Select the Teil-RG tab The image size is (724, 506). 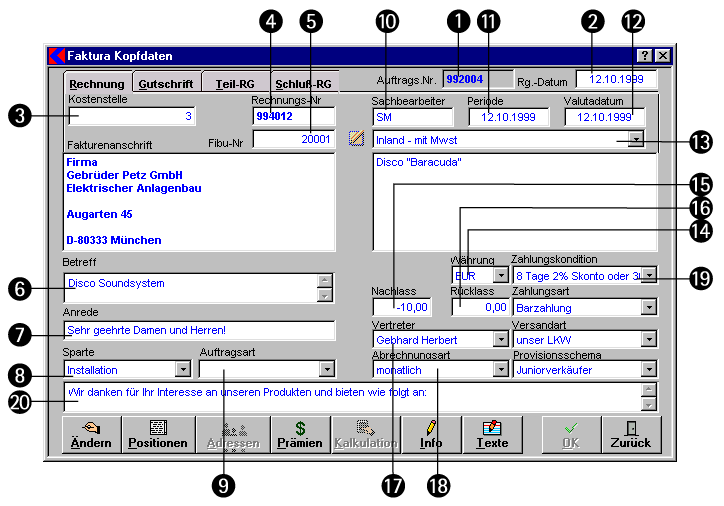[x=234, y=84]
